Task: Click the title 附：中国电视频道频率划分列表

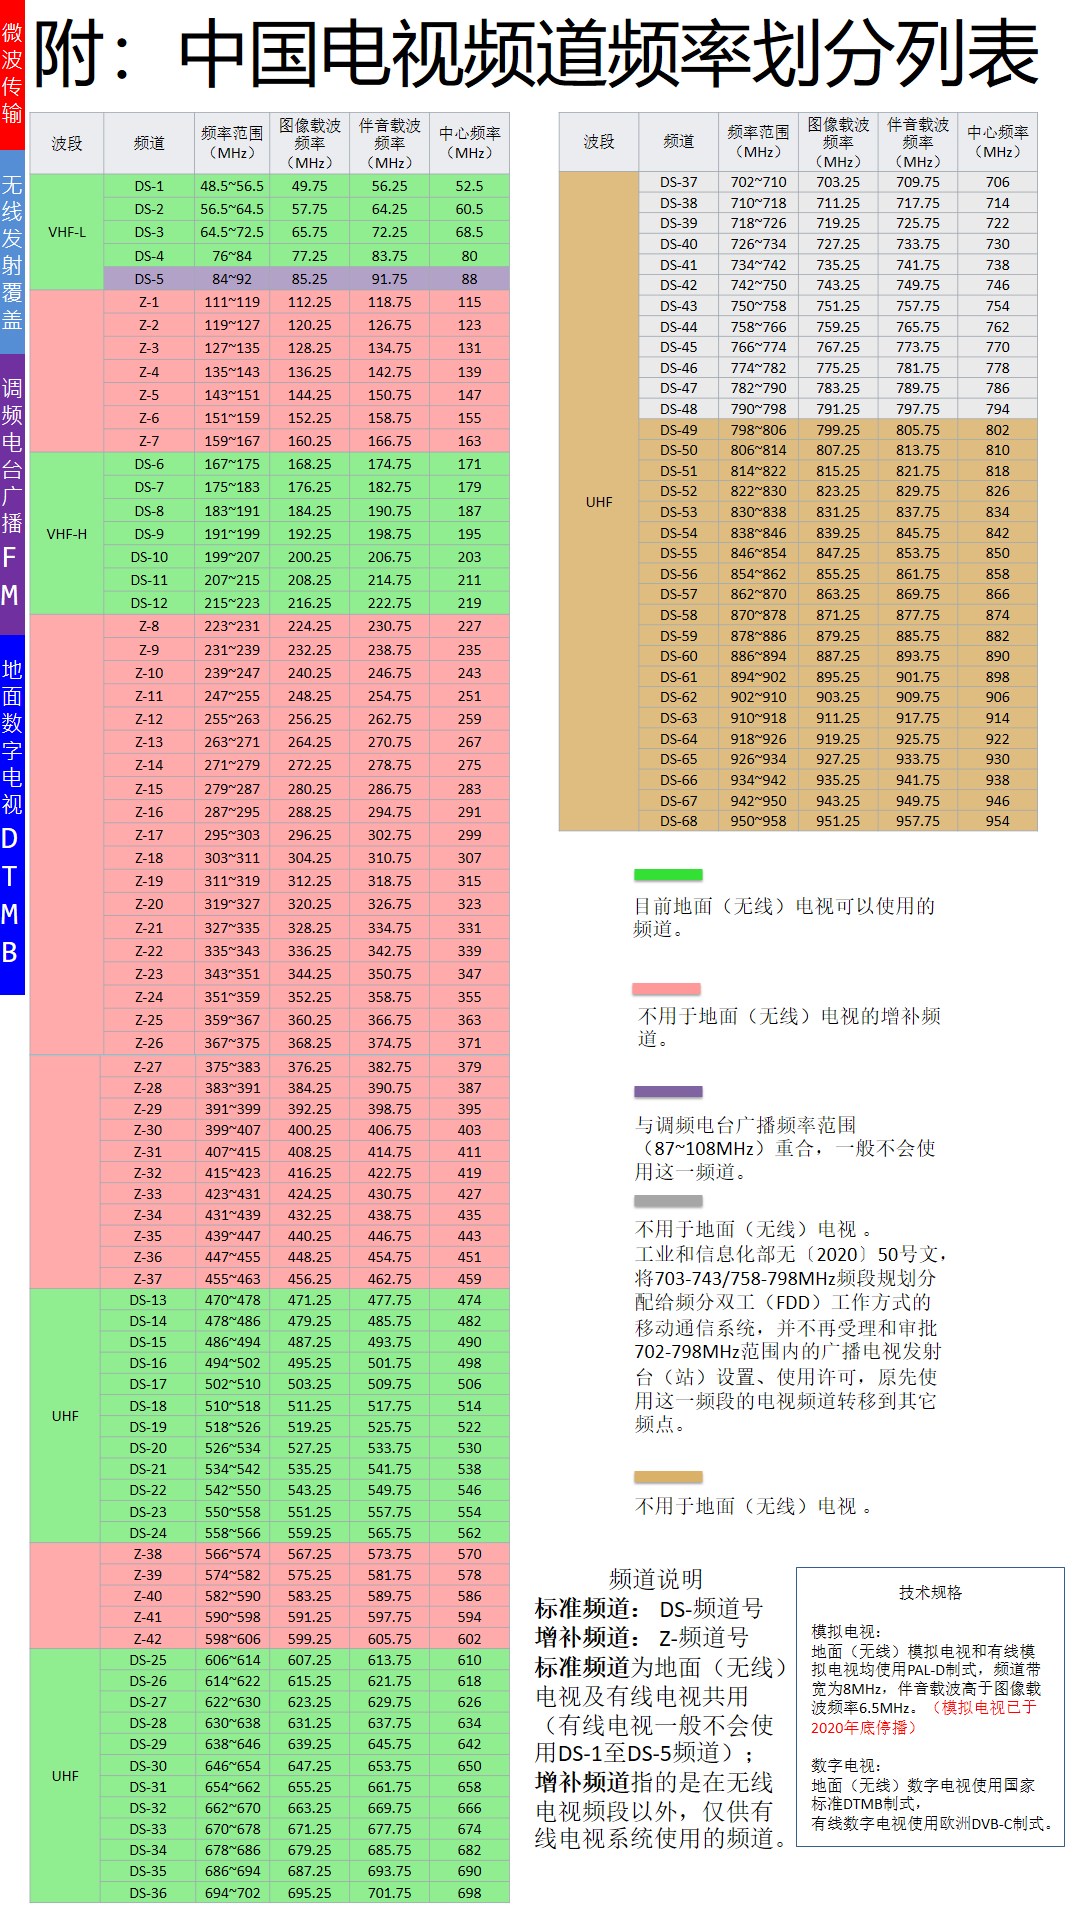Action: point(537,55)
